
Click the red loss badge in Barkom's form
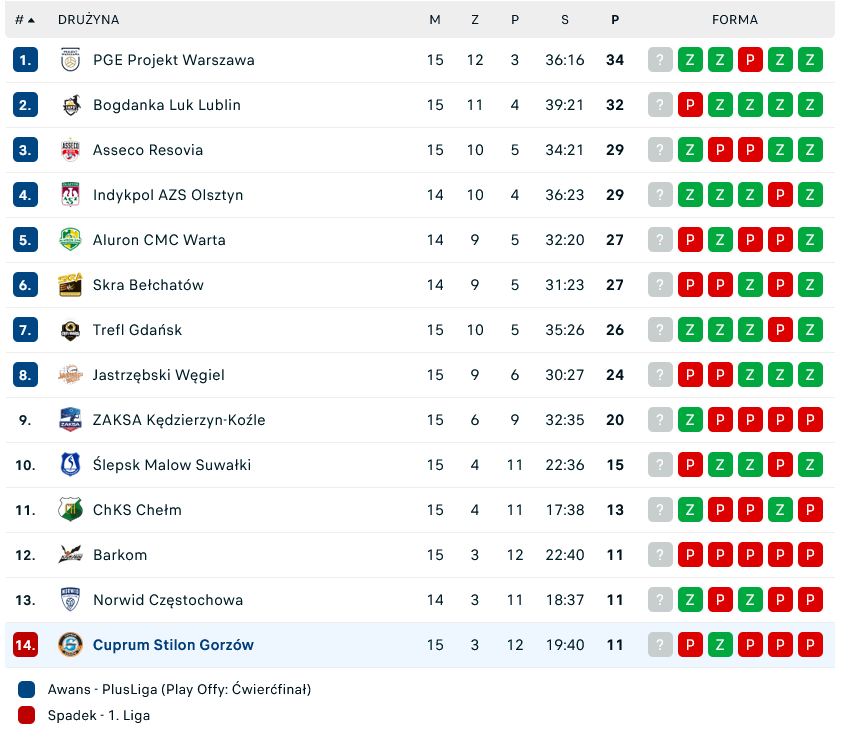click(690, 555)
